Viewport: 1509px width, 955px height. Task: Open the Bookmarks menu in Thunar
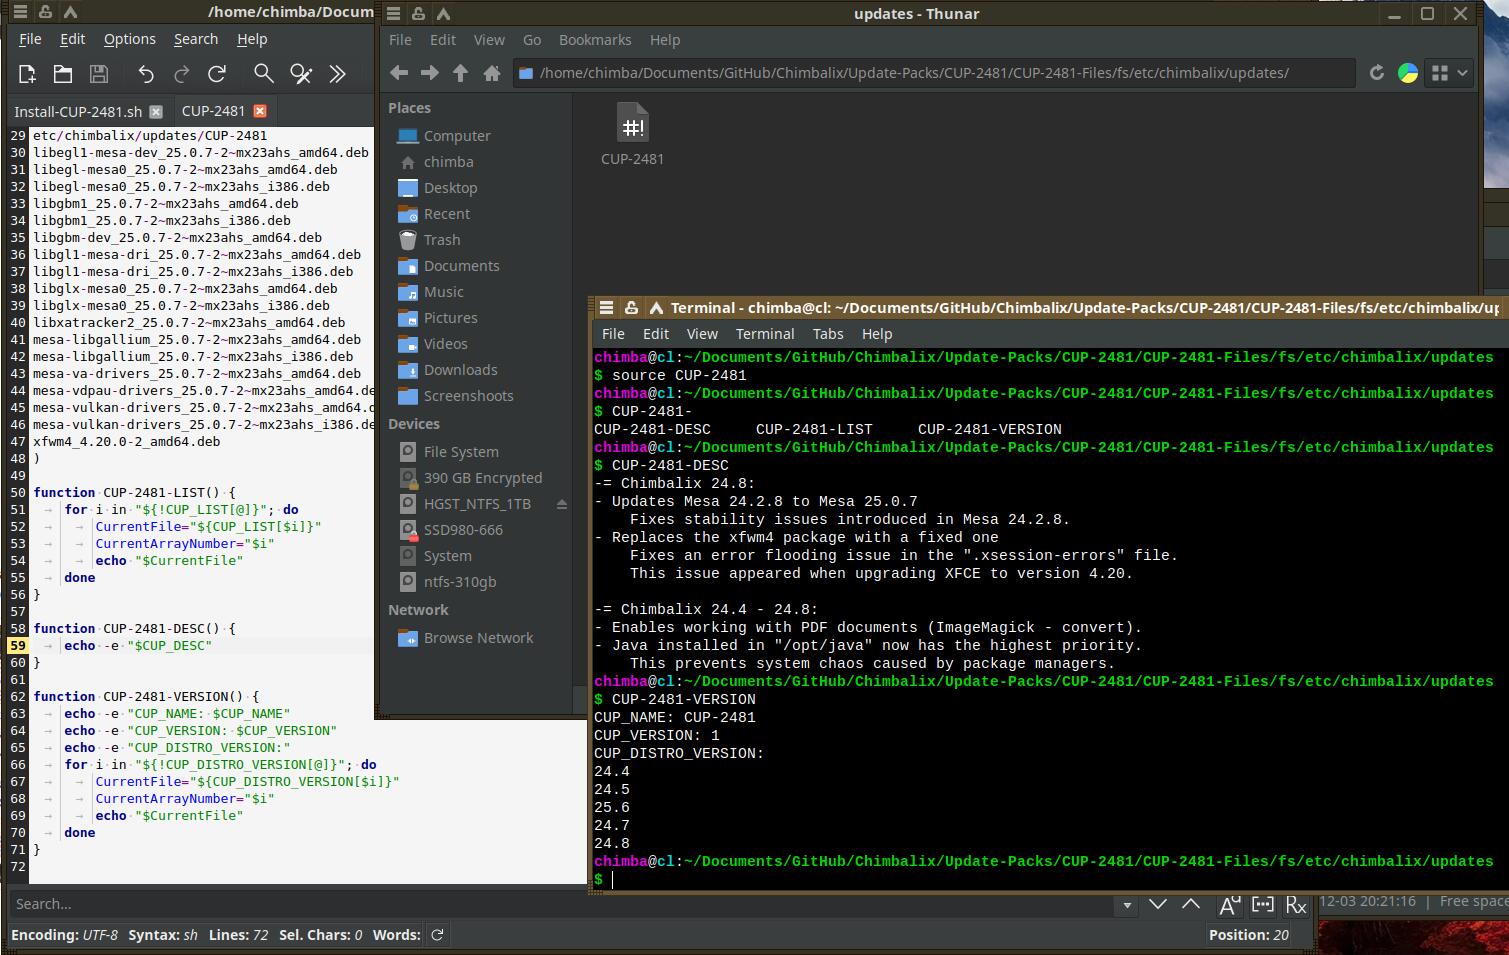pos(594,40)
